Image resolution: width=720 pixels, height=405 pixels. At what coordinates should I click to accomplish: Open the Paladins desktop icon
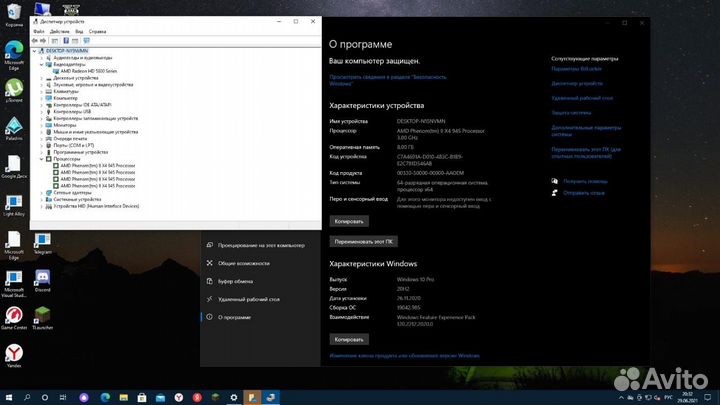(x=14, y=128)
